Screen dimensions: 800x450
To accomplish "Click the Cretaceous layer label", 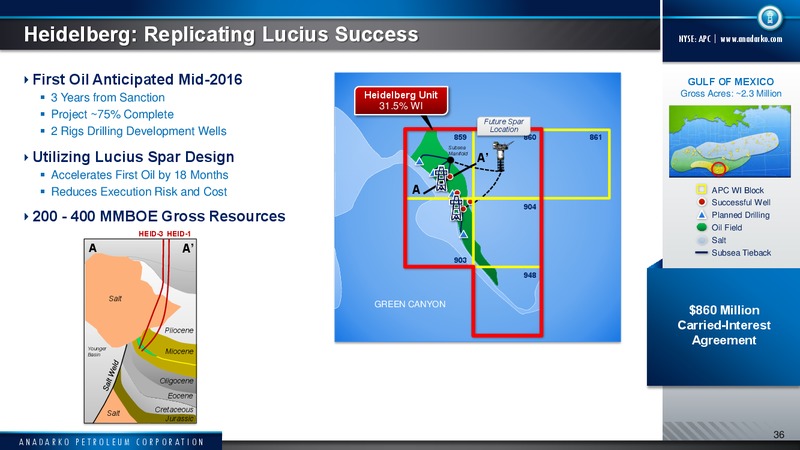I will (174, 409).
